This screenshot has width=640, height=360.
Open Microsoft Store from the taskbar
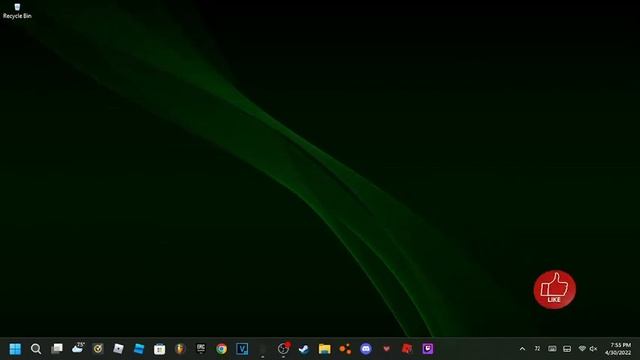coord(160,349)
